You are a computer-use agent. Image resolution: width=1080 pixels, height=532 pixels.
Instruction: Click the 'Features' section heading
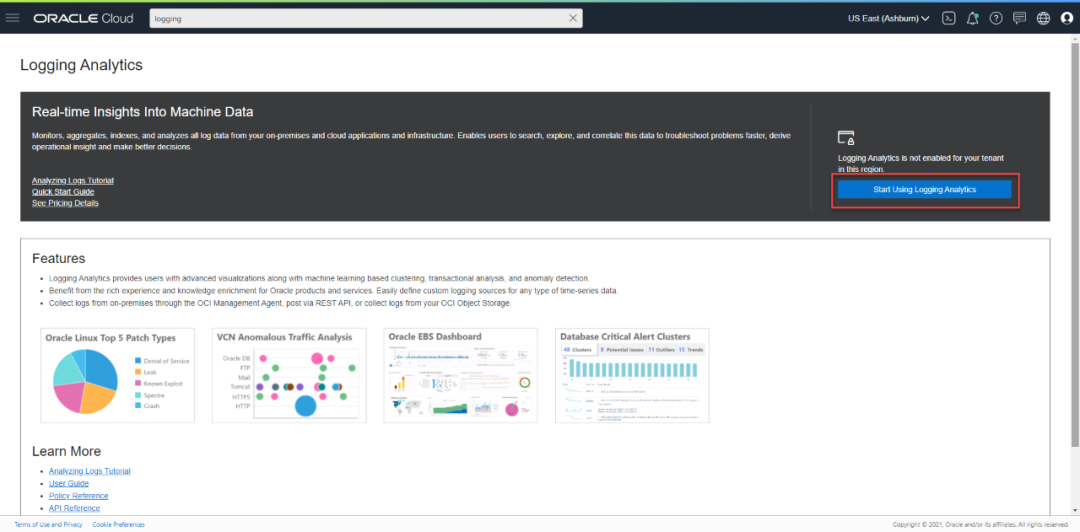click(x=59, y=258)
